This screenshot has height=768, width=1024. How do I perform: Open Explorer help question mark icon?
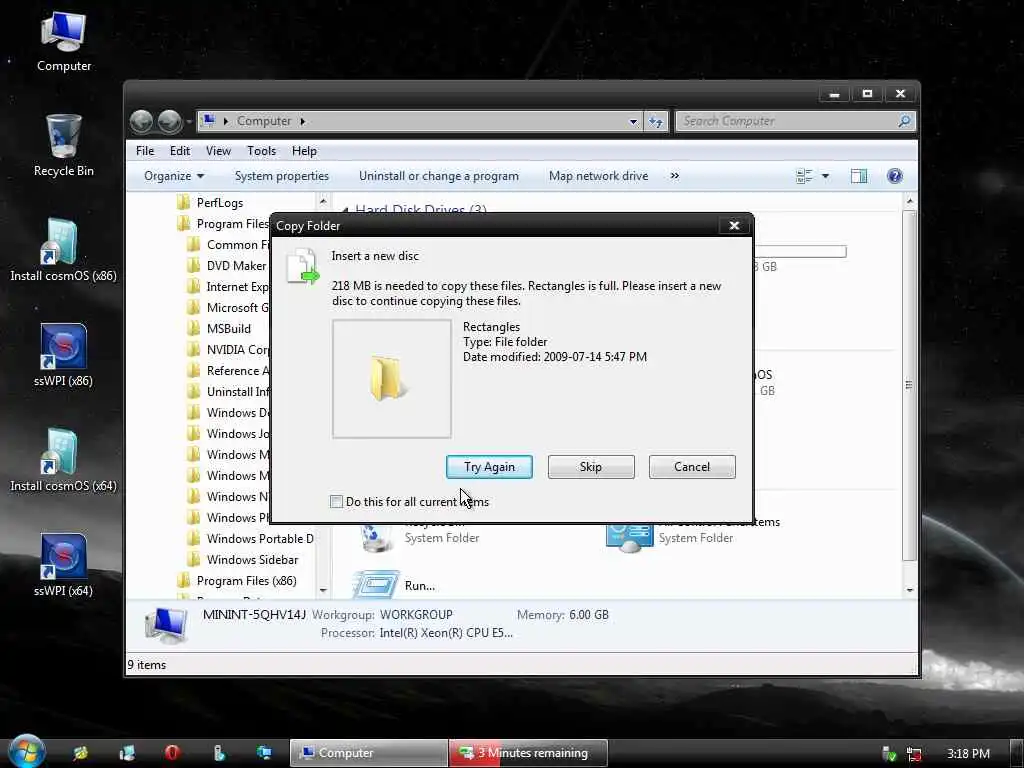pos(895,176)
